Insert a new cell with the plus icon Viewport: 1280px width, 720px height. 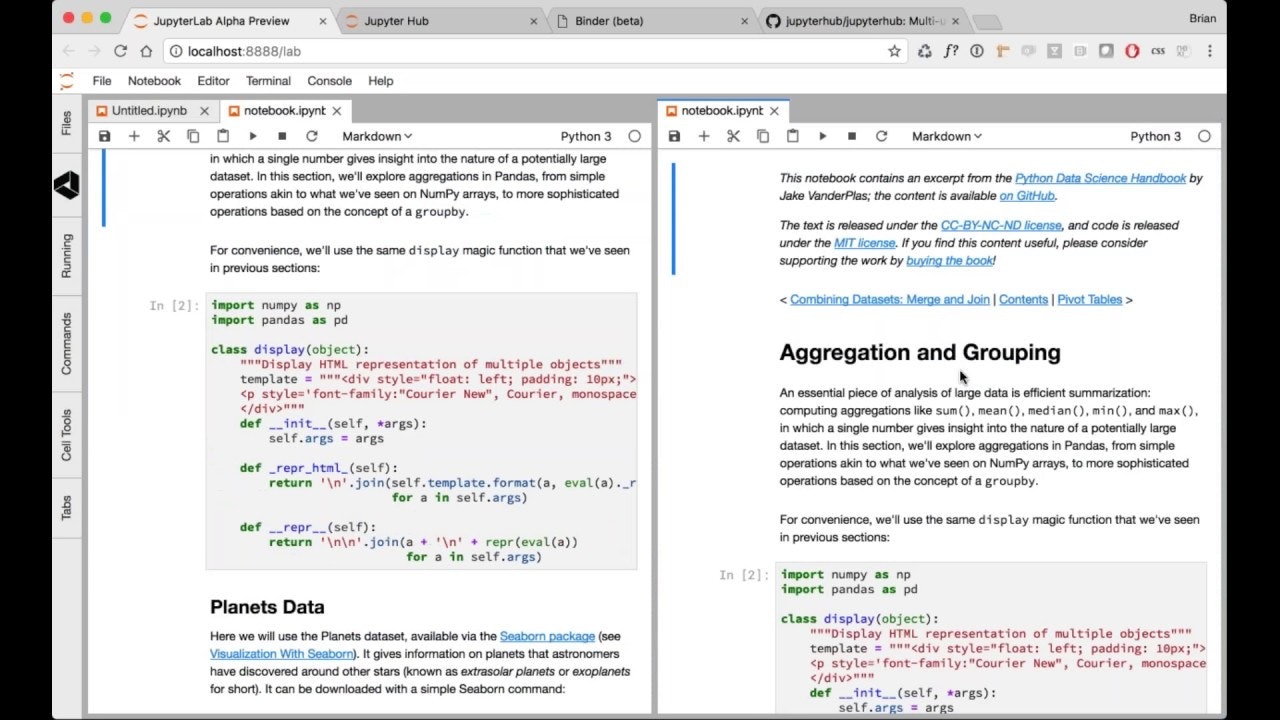tap(134, 135)
